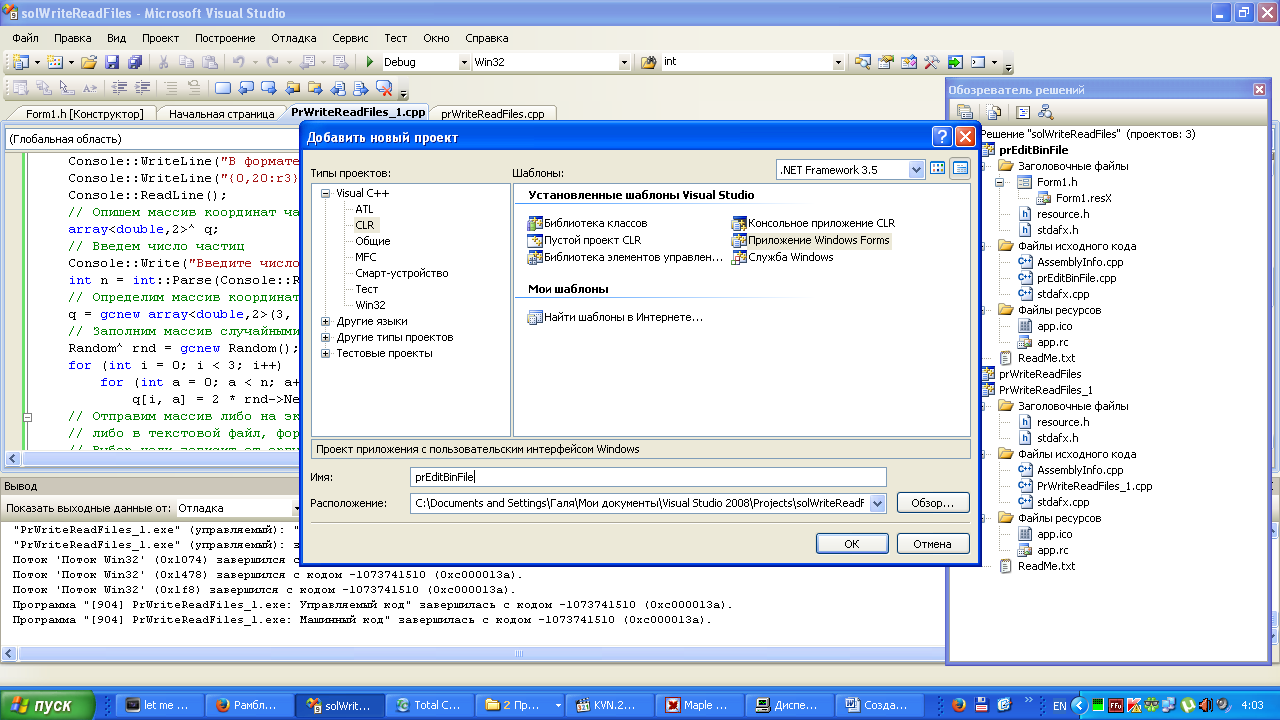Click the Command Window toolbar icon
Viewport: 1280px width, 720px height.
(x=979, y=62)
